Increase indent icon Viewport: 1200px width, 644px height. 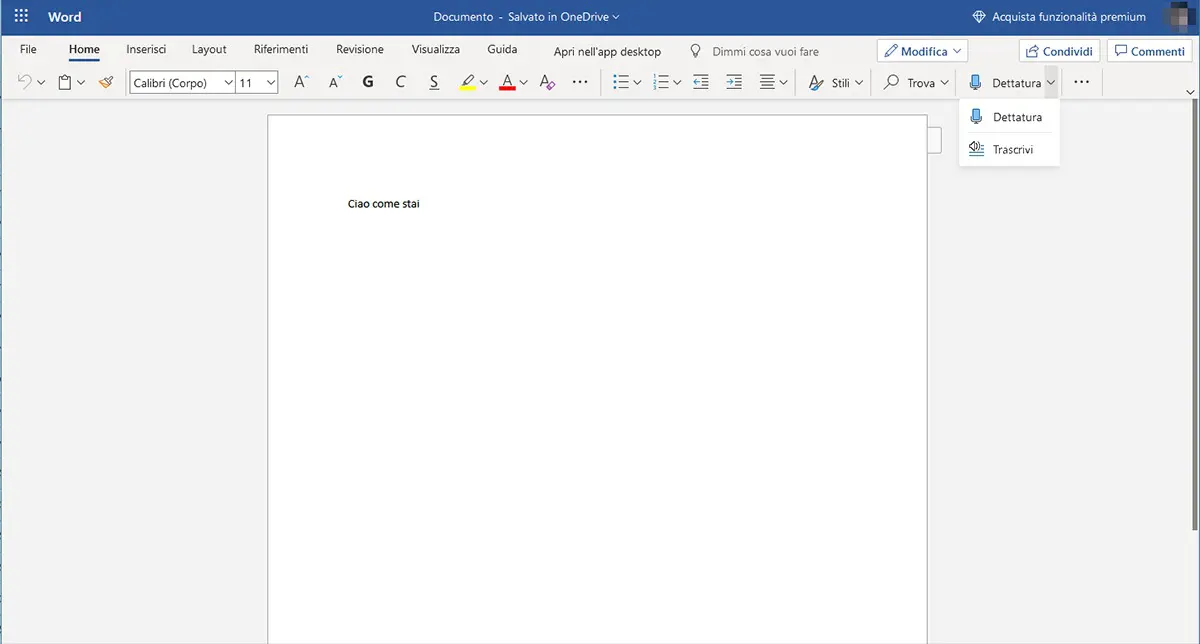[x=734, y=83]
